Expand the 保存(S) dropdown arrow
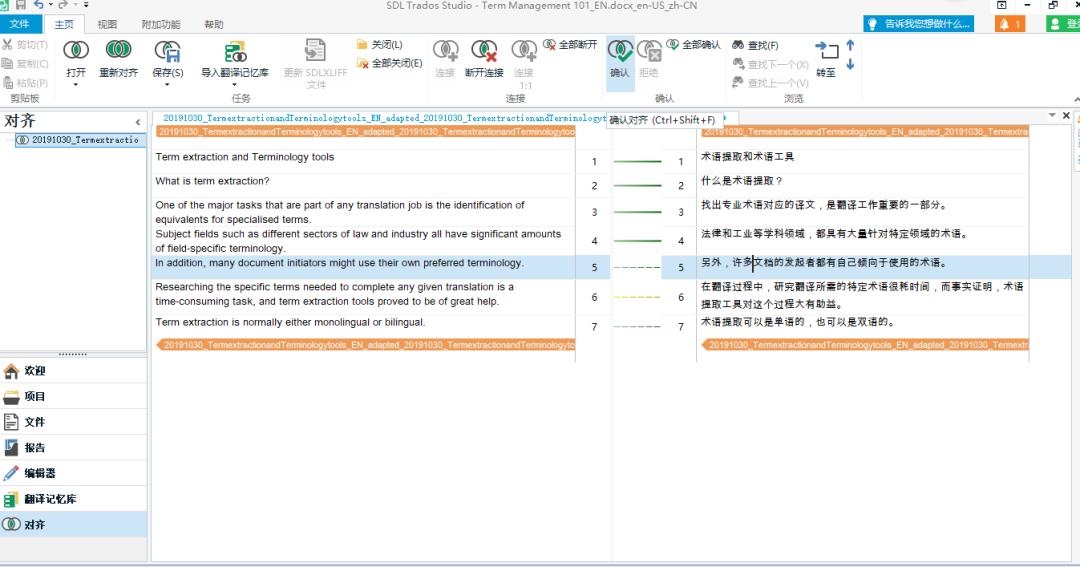Image resolution: width=1080 pixels, height=567 pixels. [167, 85]
